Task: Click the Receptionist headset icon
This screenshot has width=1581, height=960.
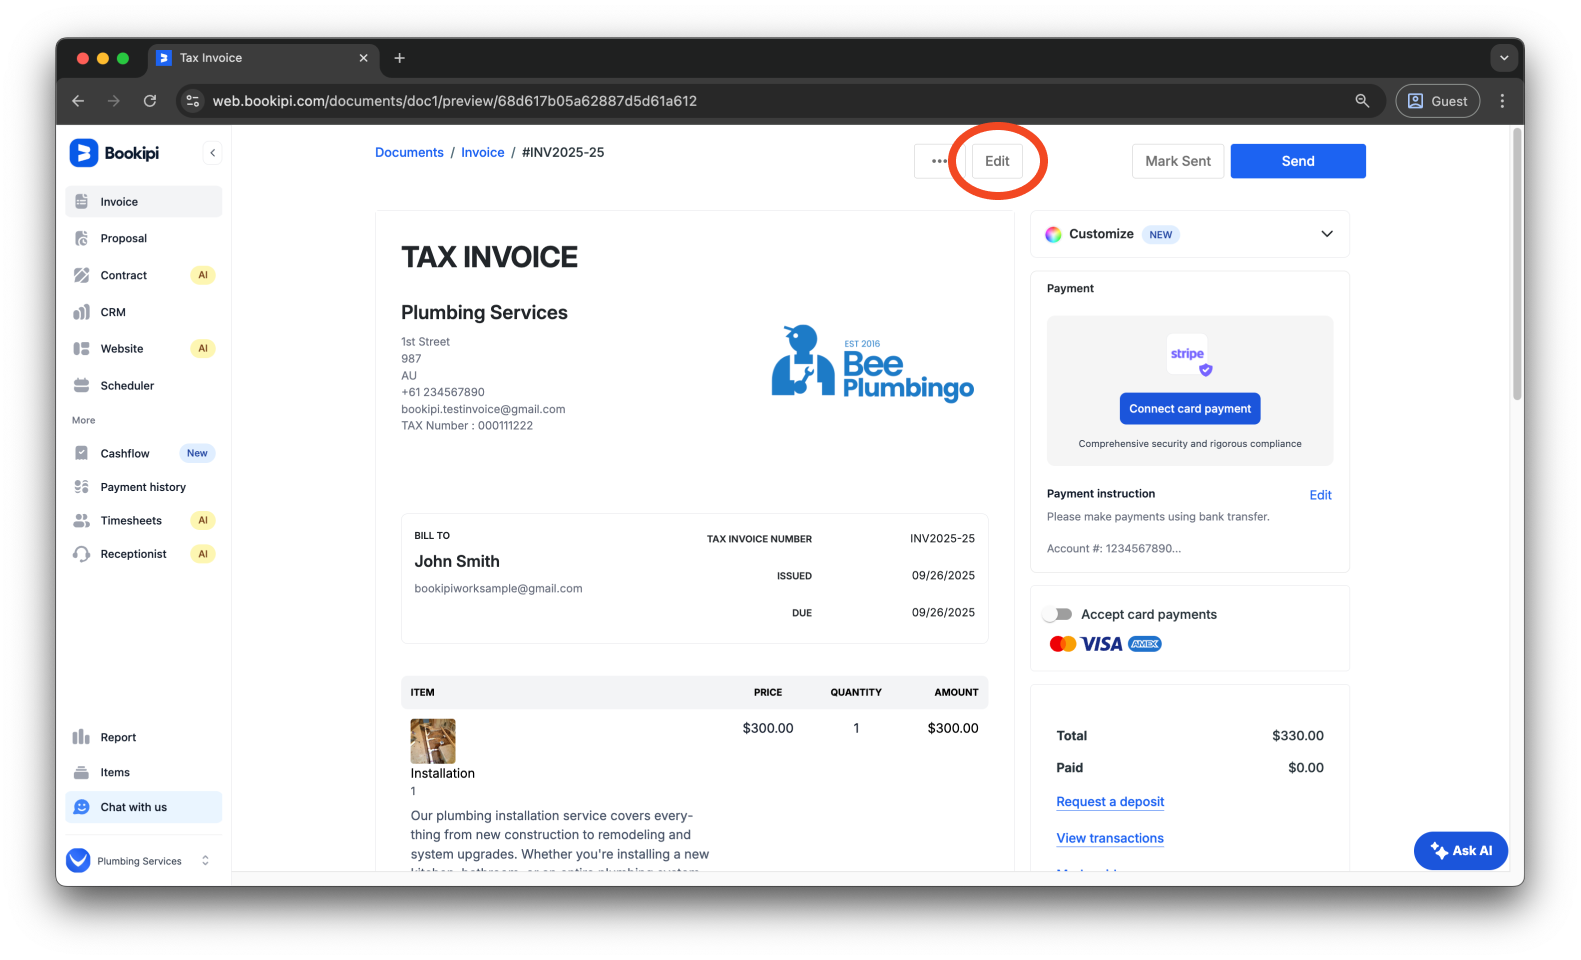Action: click(82, 554)
